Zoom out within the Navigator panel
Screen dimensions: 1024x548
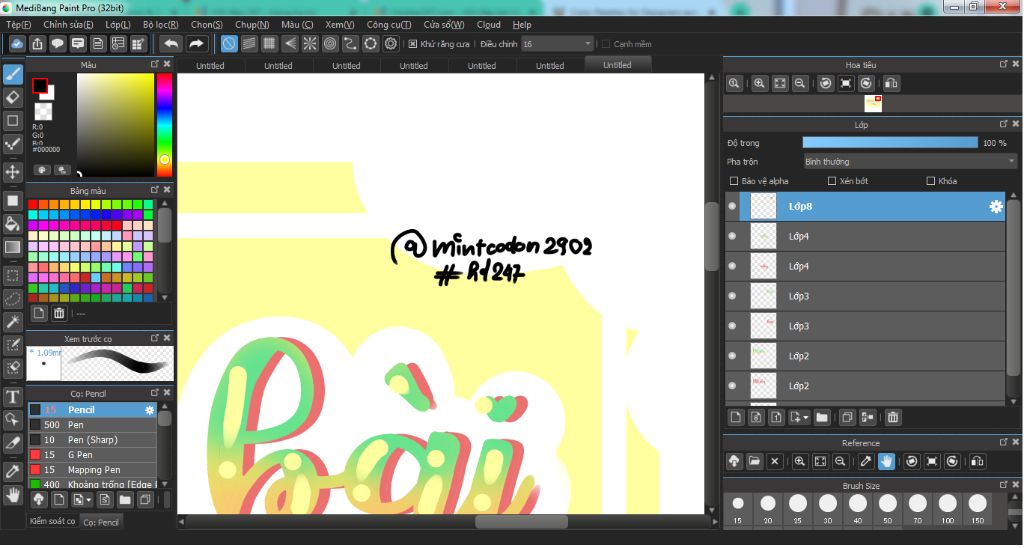pos(799,84)
